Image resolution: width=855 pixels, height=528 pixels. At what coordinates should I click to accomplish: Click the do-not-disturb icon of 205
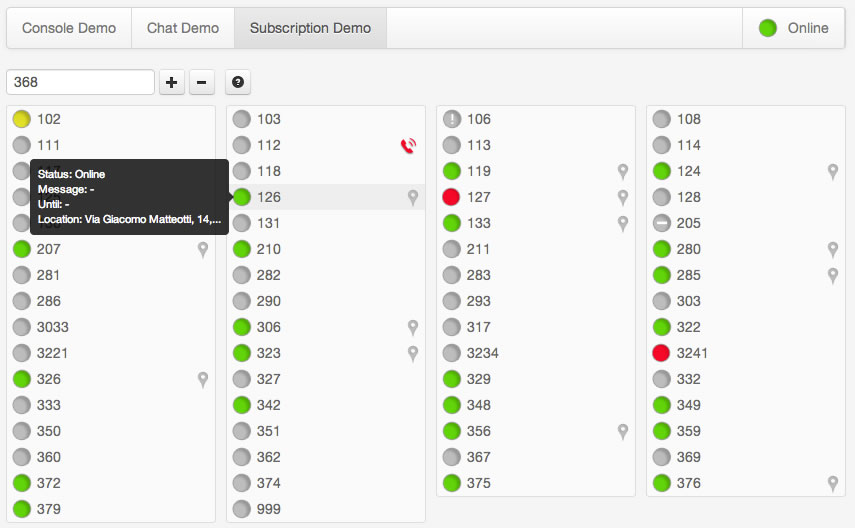662,224
